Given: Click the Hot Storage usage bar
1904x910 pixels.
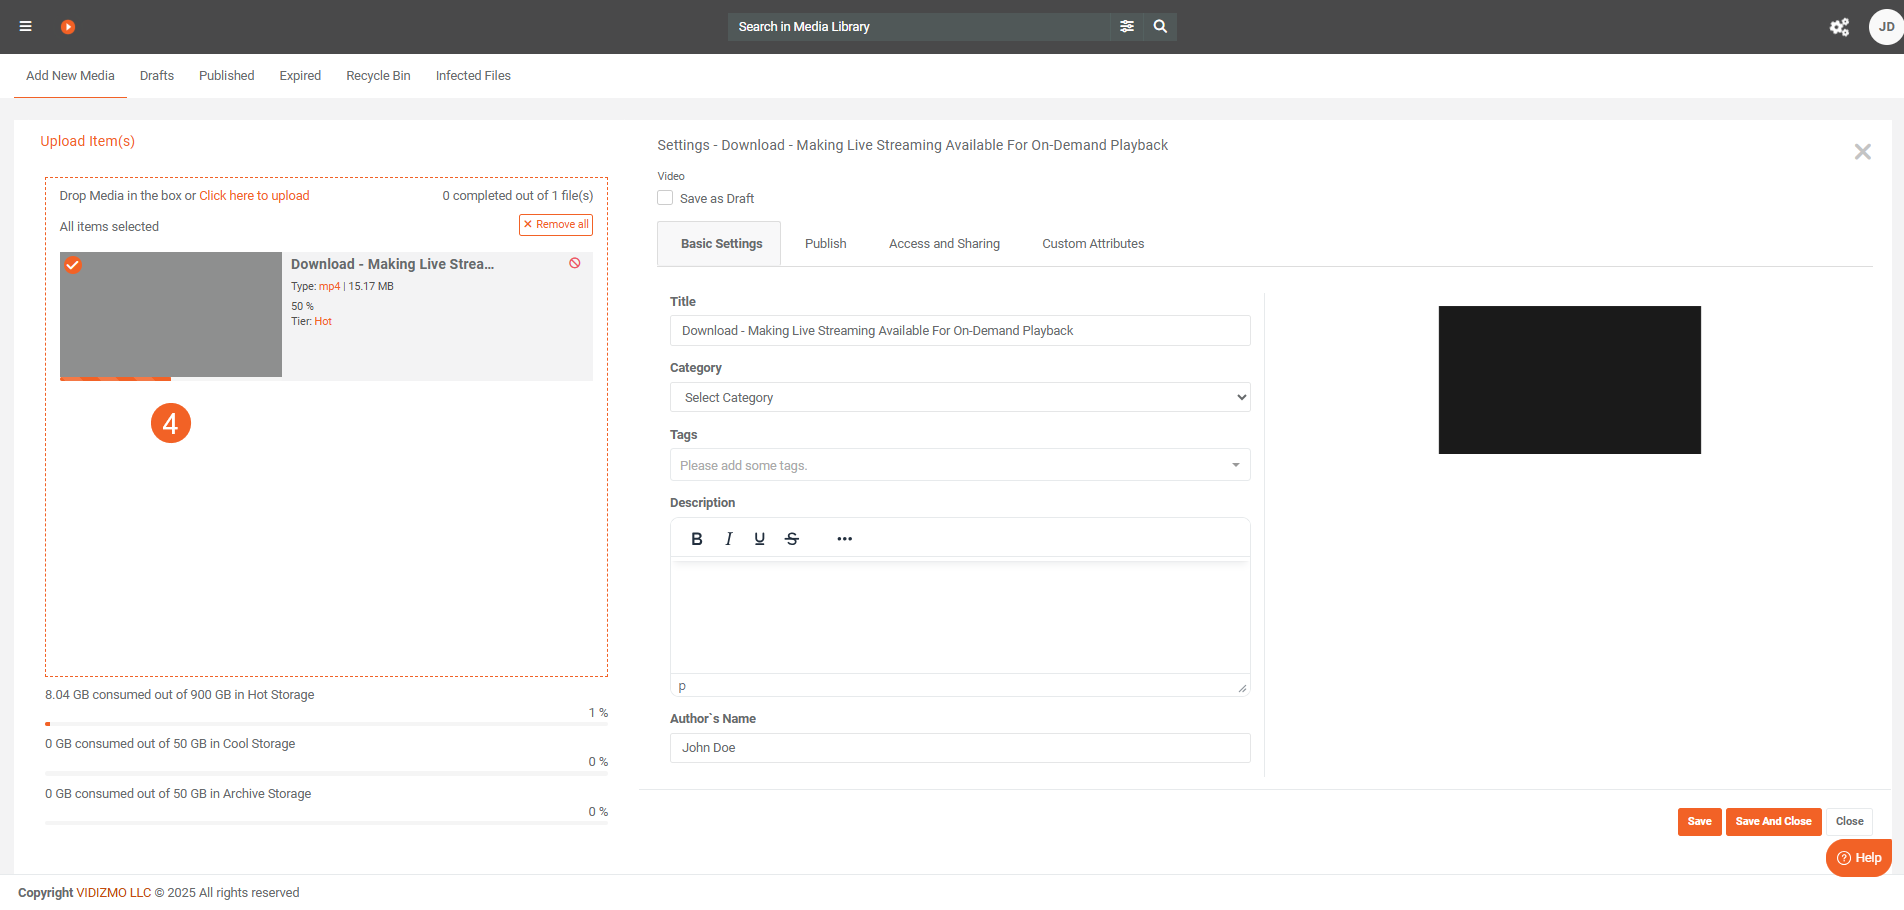Looking at the screenshot, I should point(326,724).
